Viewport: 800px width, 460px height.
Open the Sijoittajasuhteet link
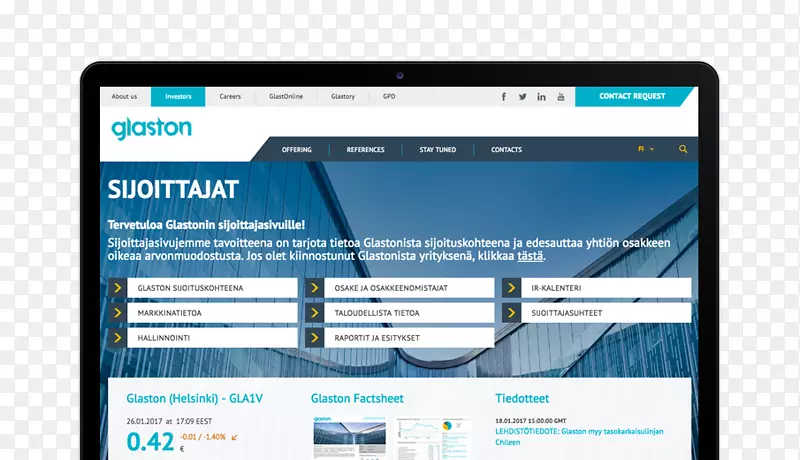(x=606, y=313)
